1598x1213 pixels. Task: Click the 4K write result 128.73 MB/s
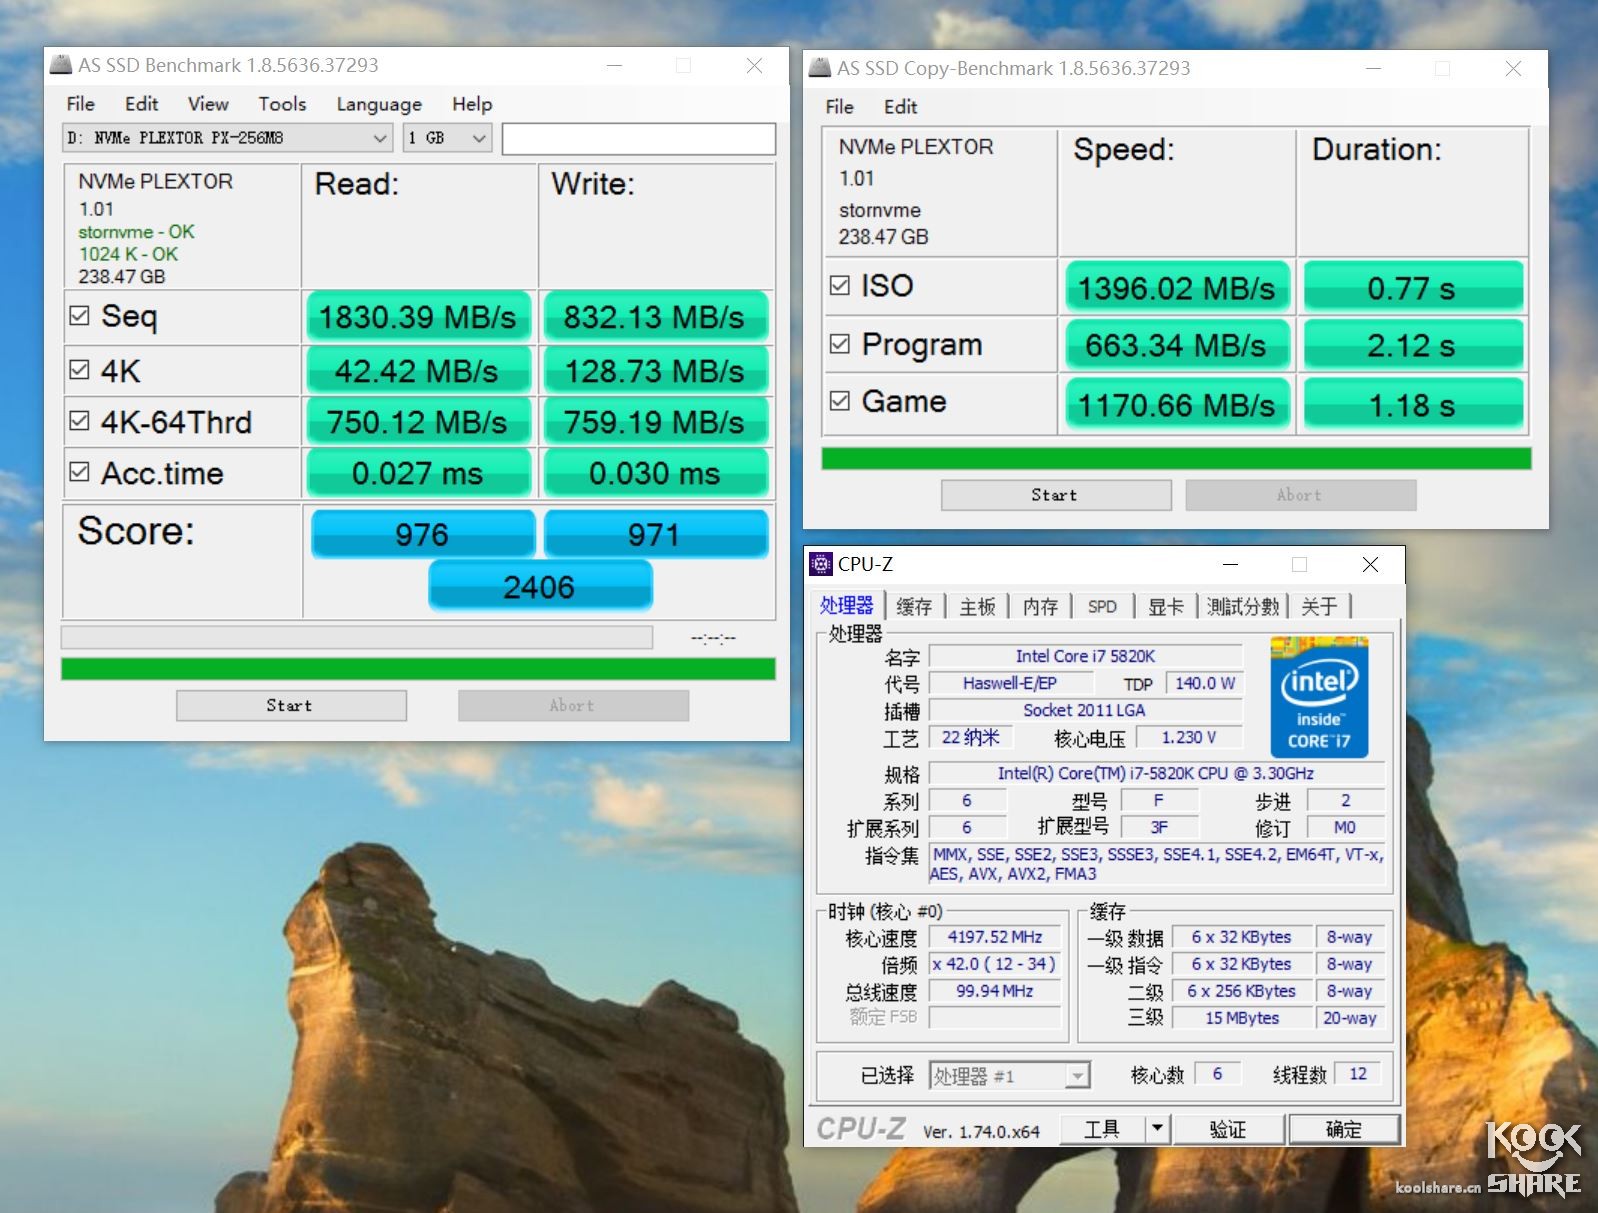(x=655, y=371)
